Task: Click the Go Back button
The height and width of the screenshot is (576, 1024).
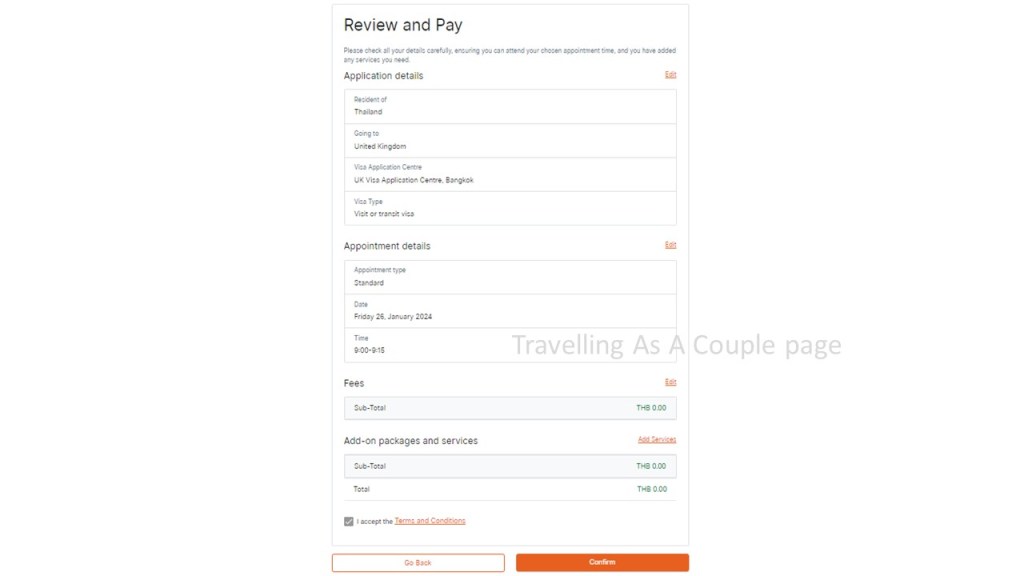Action: point(418,563)
